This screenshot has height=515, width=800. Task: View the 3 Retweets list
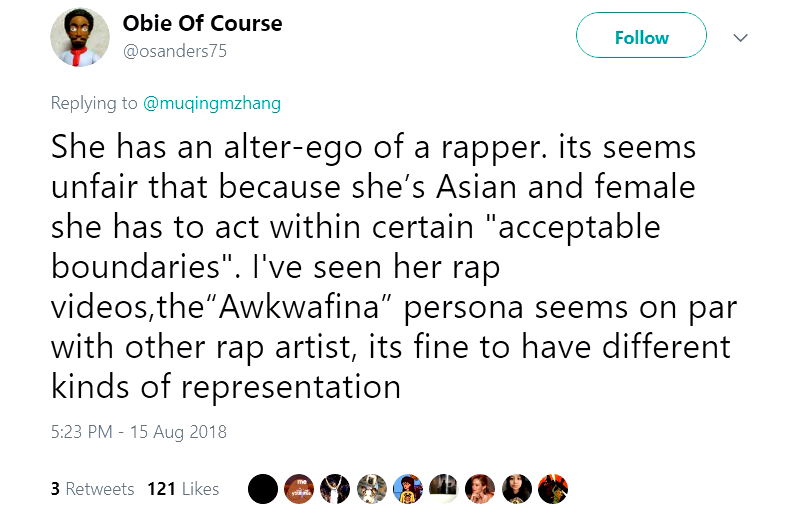click(92, 489)
